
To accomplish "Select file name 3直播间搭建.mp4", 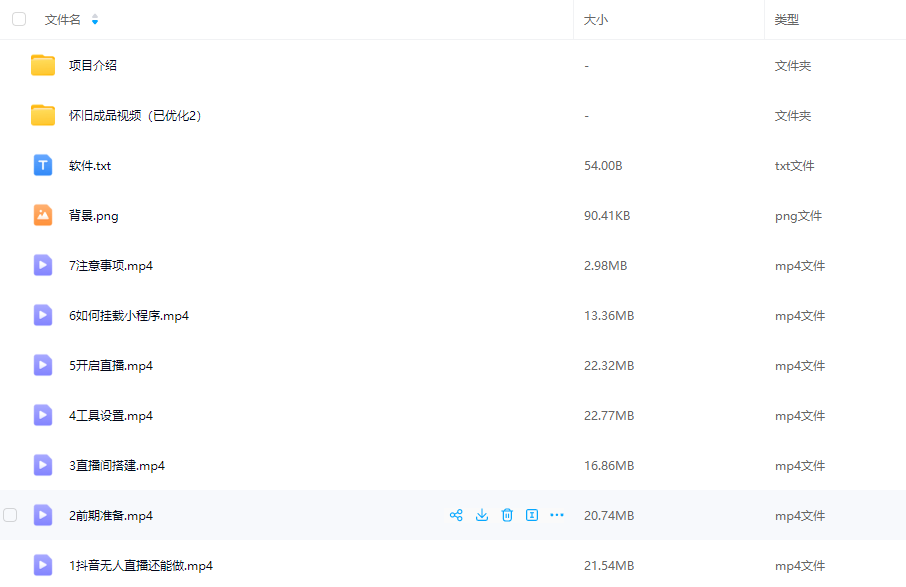I will 117,466.
